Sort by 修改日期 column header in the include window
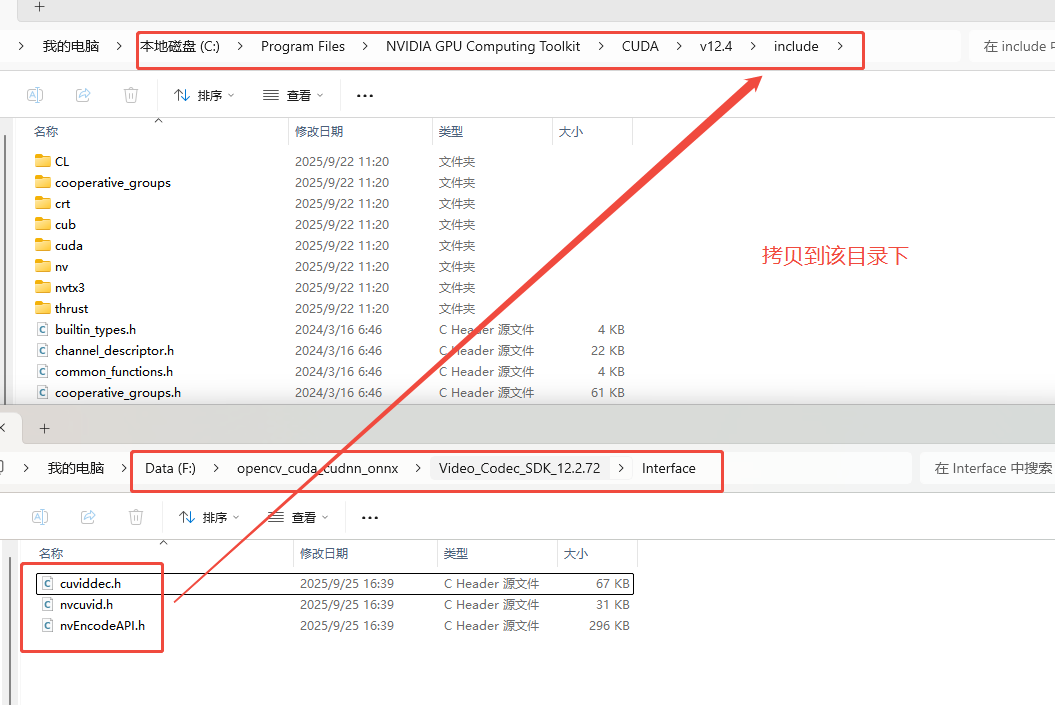The width and height of the screenshot is (1055, 705). [319, 131]
